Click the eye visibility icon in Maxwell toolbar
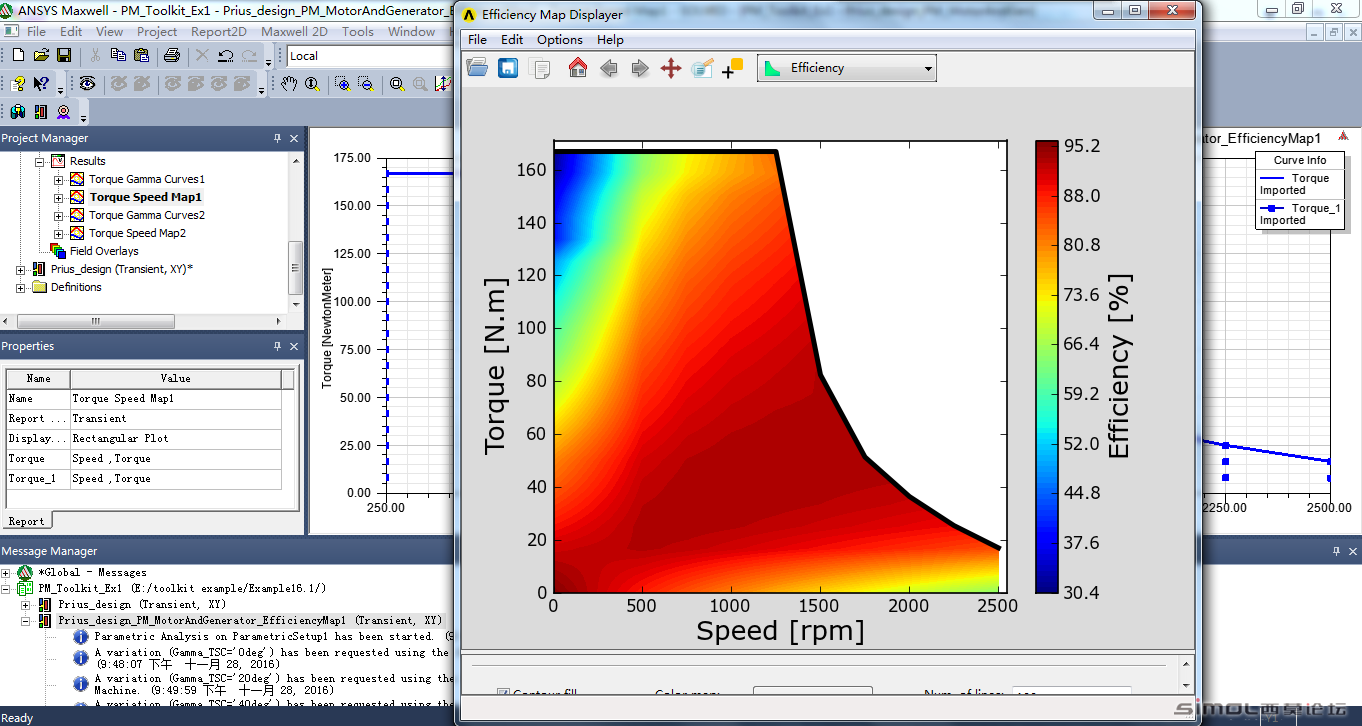 87,84
